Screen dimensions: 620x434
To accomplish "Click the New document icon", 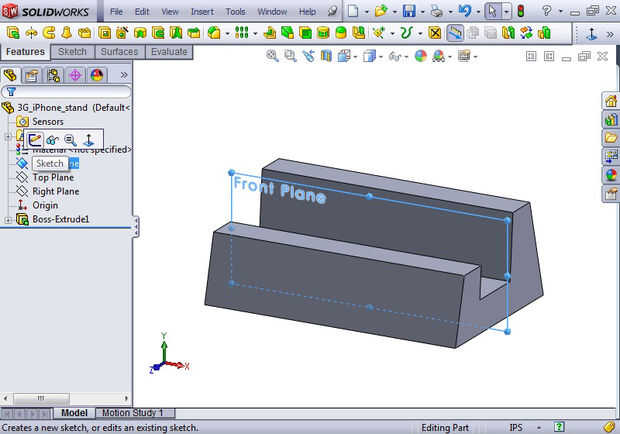I will 353,11.
